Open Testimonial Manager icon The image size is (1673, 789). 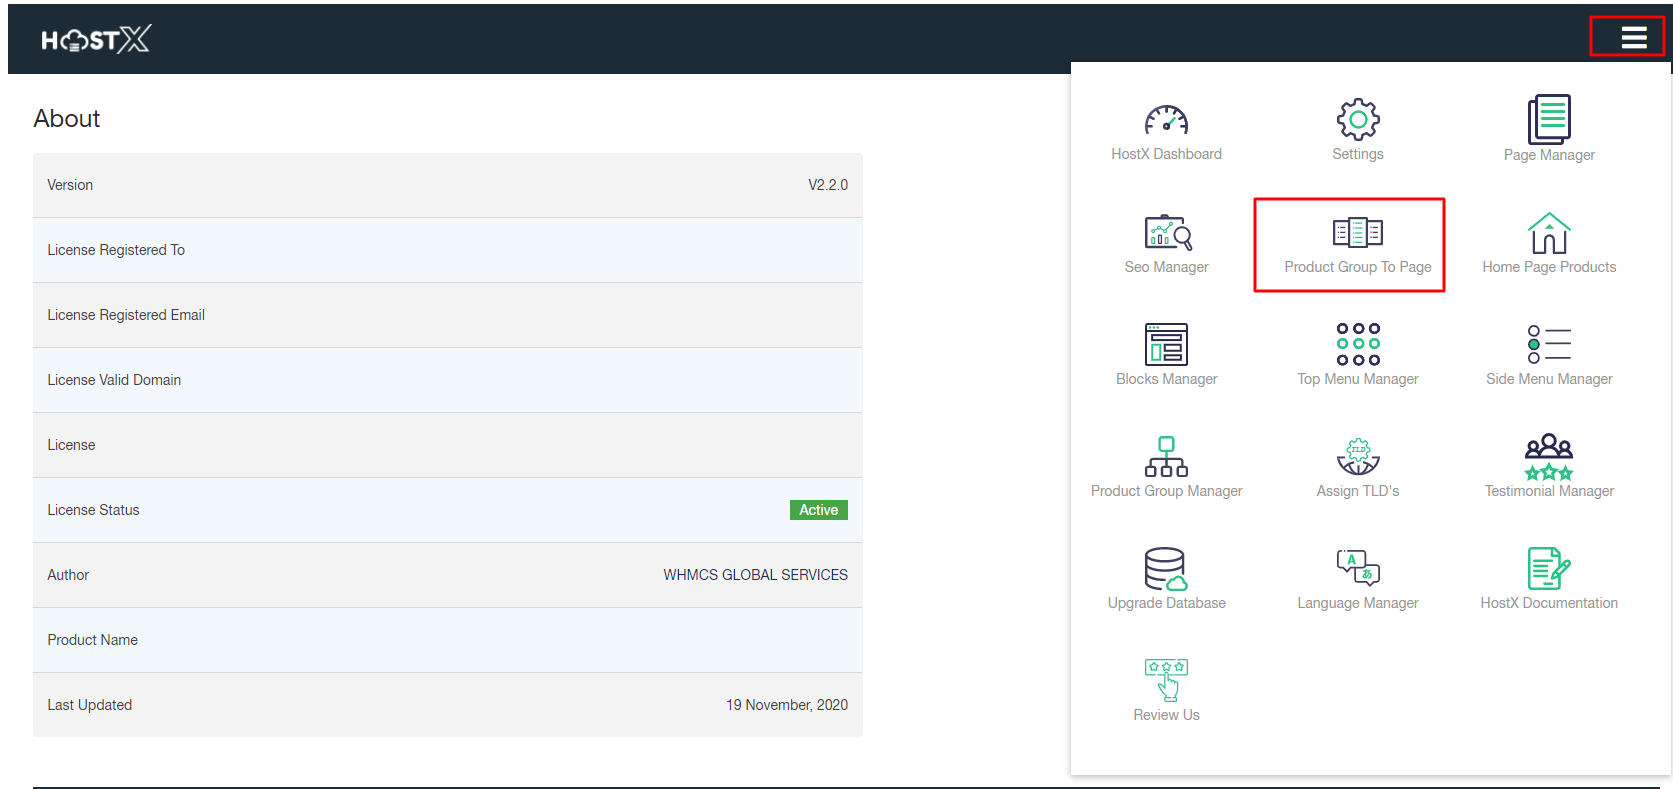click(x=1548, y=457)
